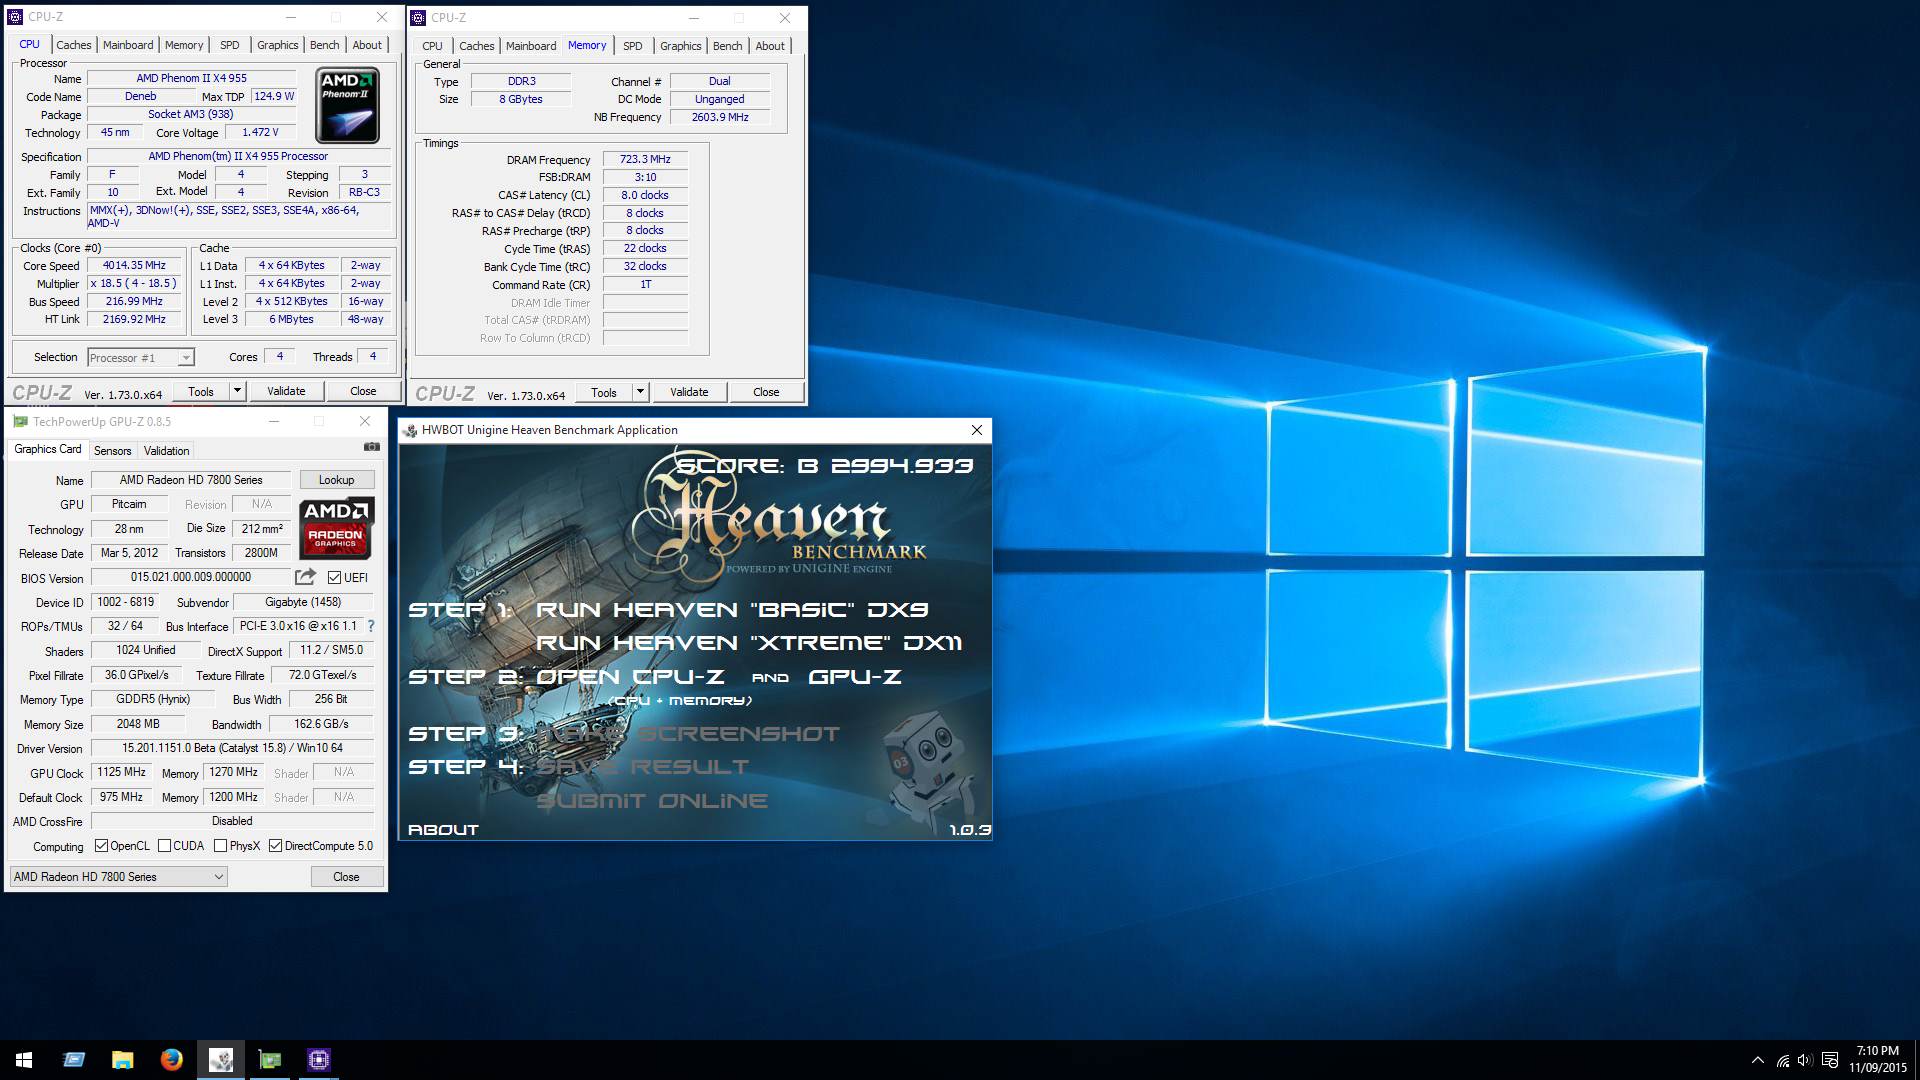Click the left CPU-Z title bar icon
This screenshot has height=1080, width=1920.
(x=15, y=17)
